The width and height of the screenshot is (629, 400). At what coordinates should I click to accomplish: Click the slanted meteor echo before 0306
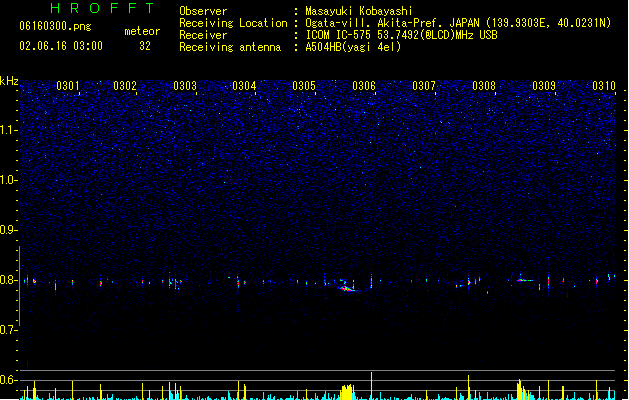pos(347,287)
